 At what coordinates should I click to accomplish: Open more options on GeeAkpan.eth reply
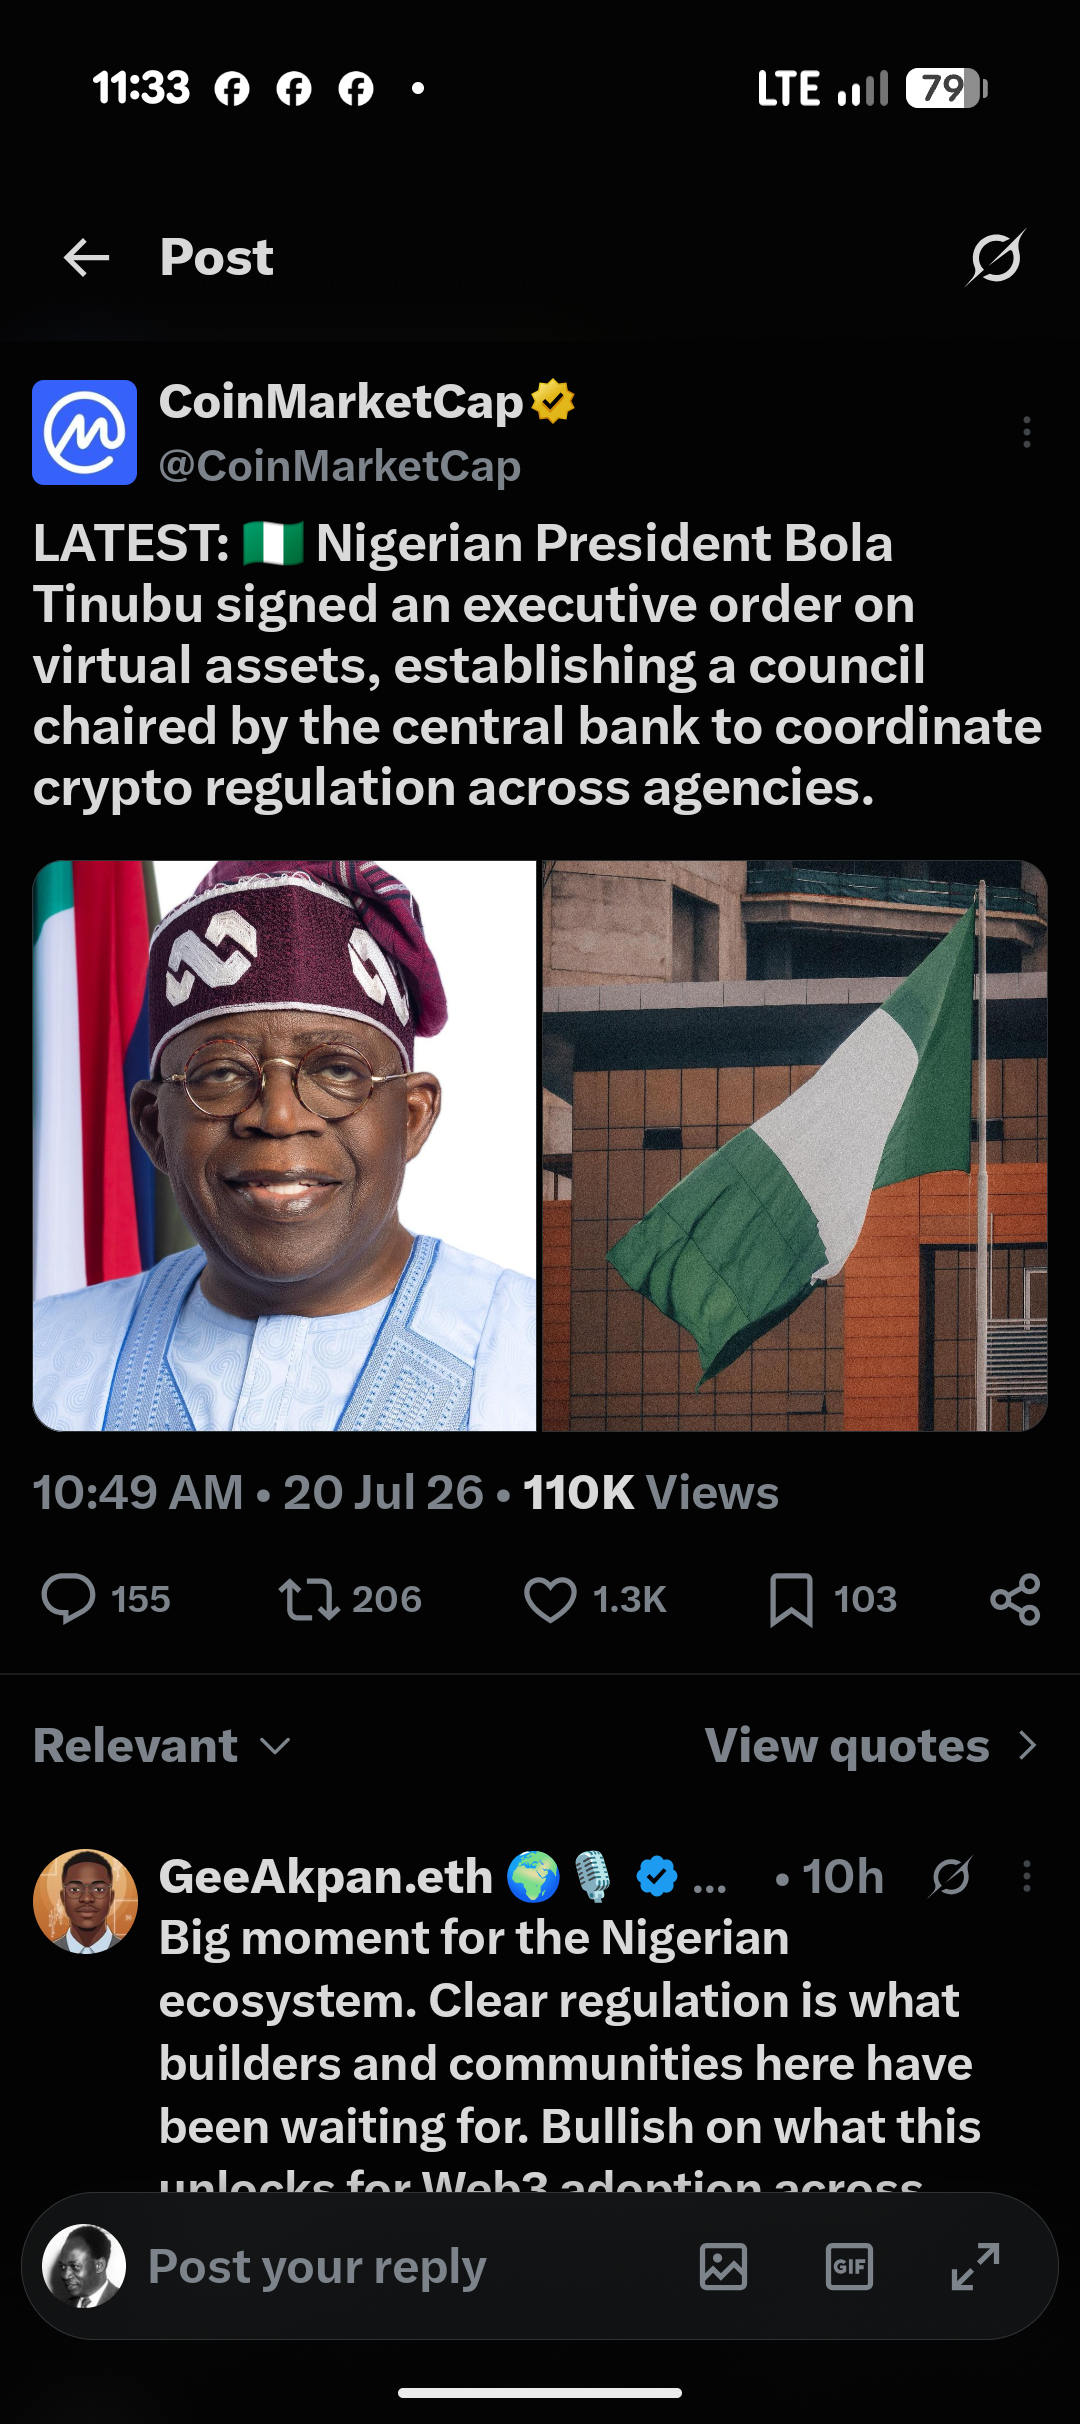(1026, 1876)
